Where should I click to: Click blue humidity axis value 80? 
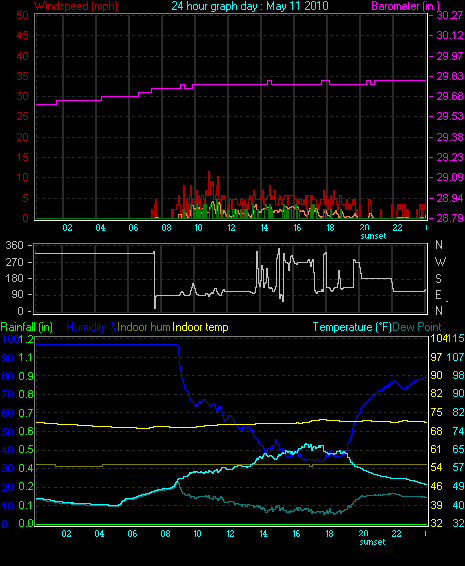pyautogui.click(x=8, y=376)
